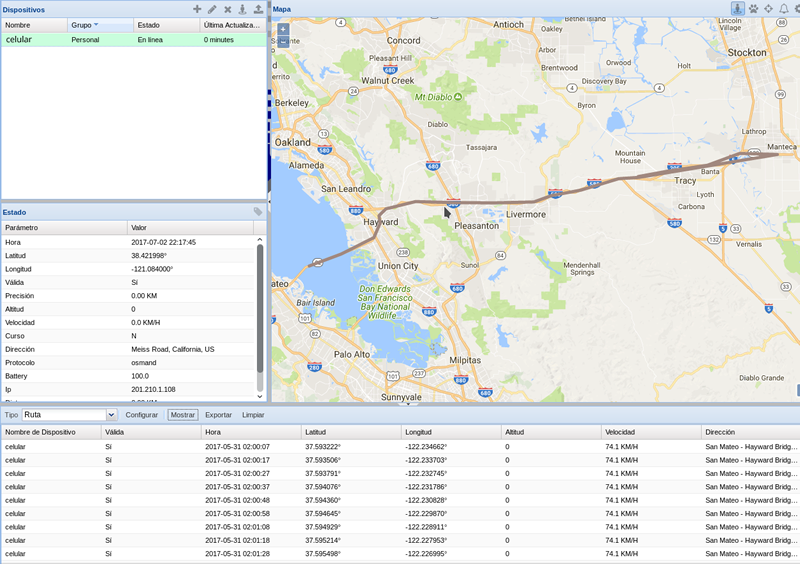
Task: Select report row at 2017-05-31 02:00:48
Action: [x=401, y=500]
